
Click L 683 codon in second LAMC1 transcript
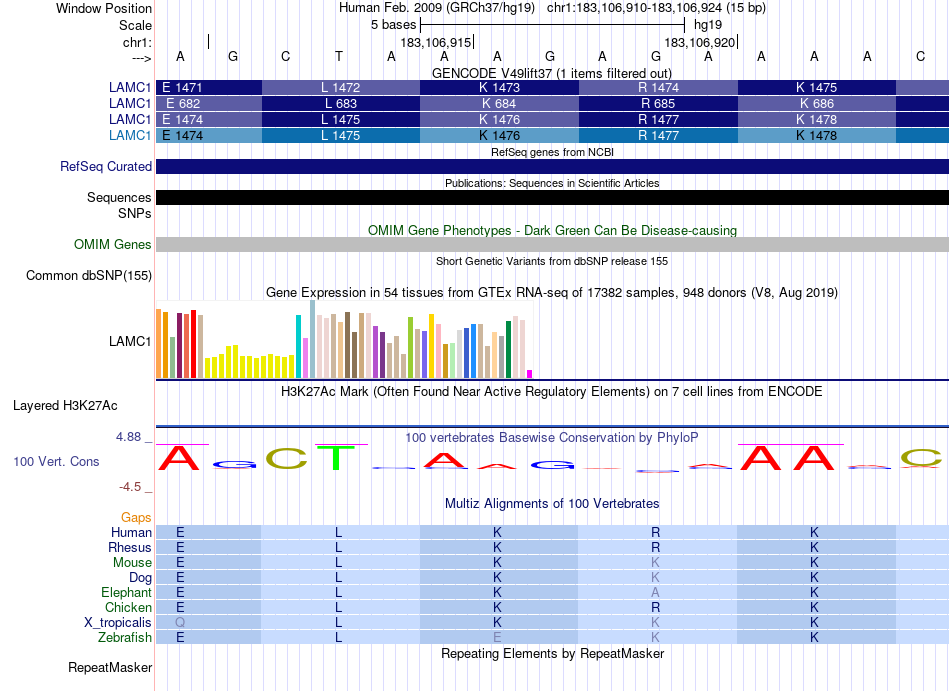click(340, 104)
